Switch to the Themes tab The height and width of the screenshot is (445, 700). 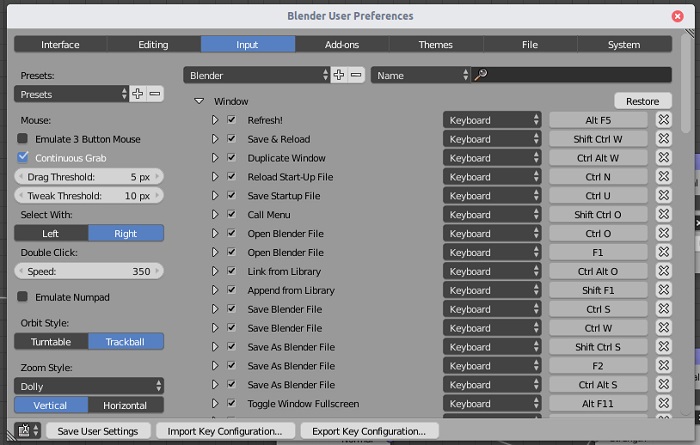[x=436, y=44]
